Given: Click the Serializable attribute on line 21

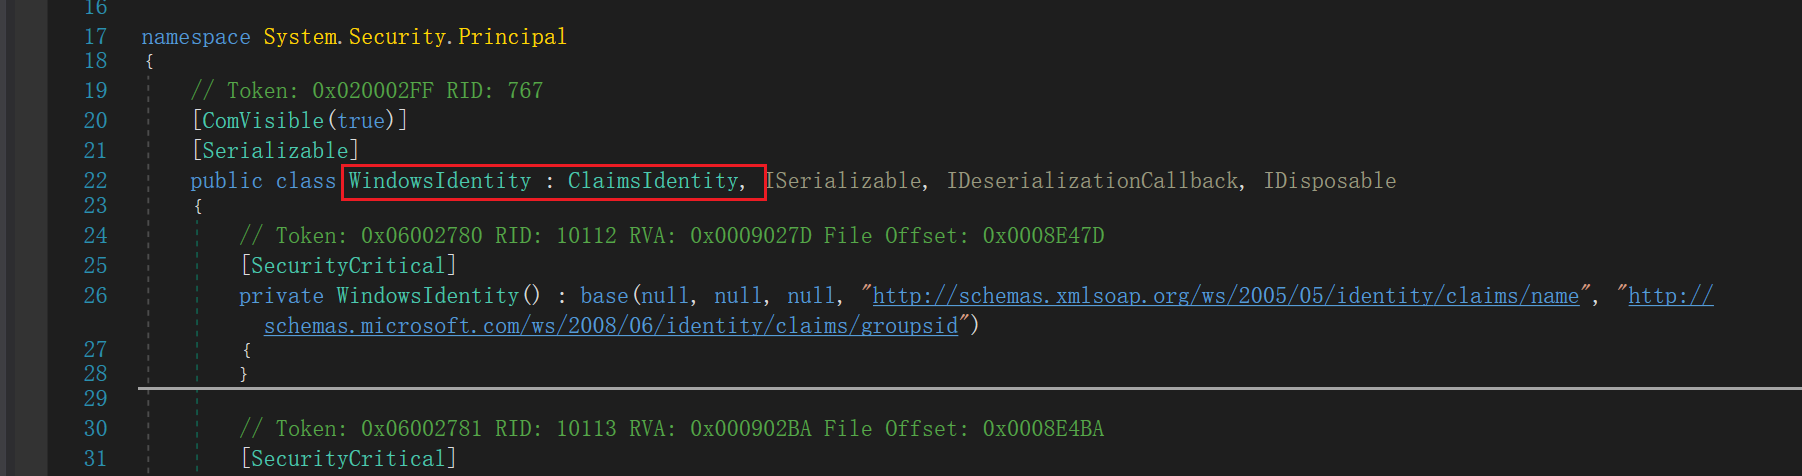Looking at the screenshot, I should pos(275,151).
